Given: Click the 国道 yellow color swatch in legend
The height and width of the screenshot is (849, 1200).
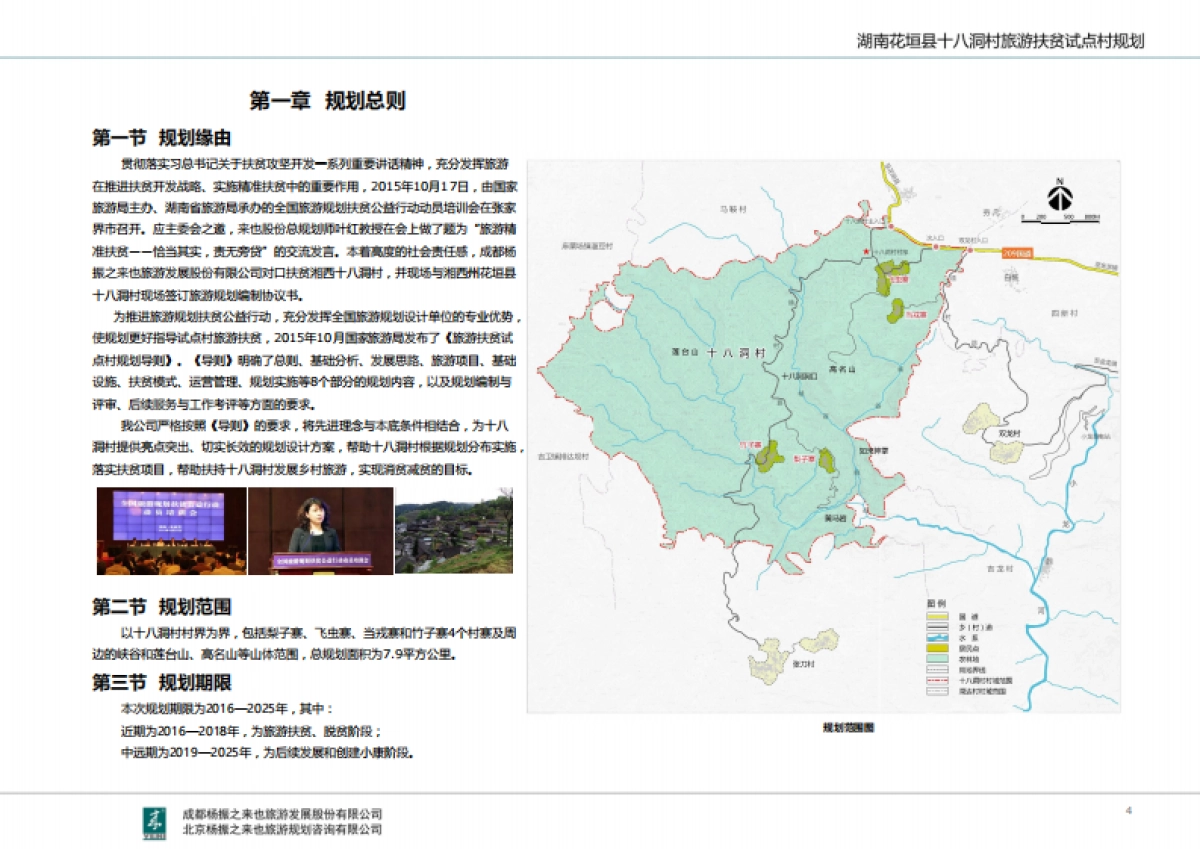Looking at the screenshot, I should (x=938, y=615).
